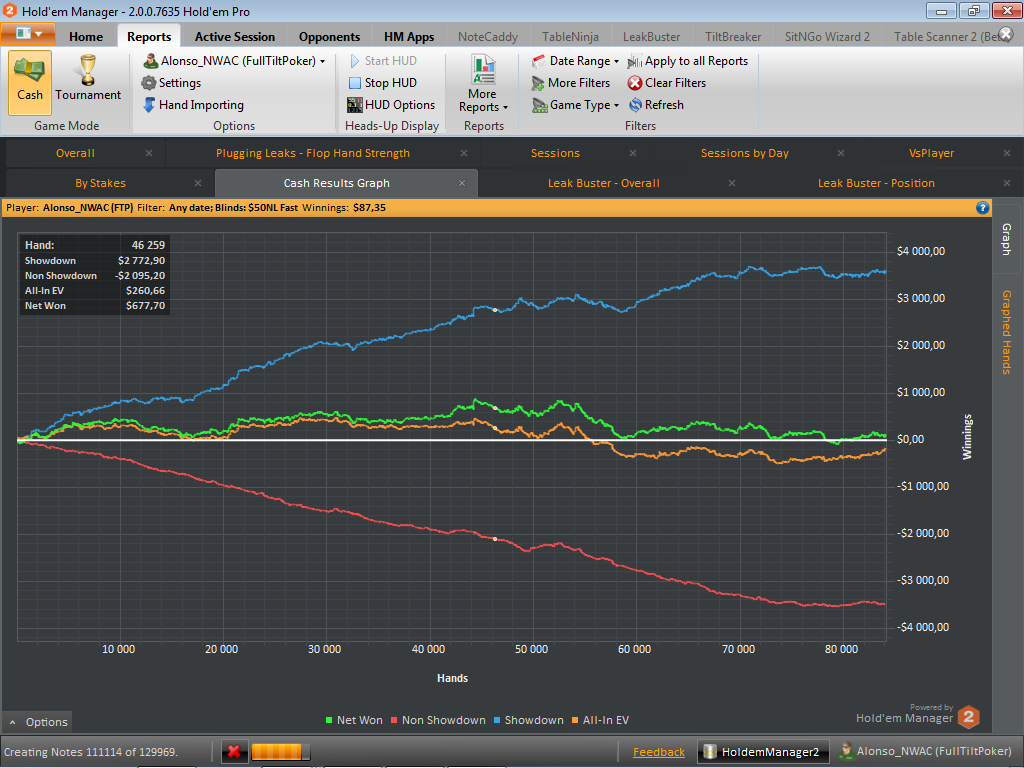Open LeakBuster tab

pyautogui.click(x=651, y=37)
